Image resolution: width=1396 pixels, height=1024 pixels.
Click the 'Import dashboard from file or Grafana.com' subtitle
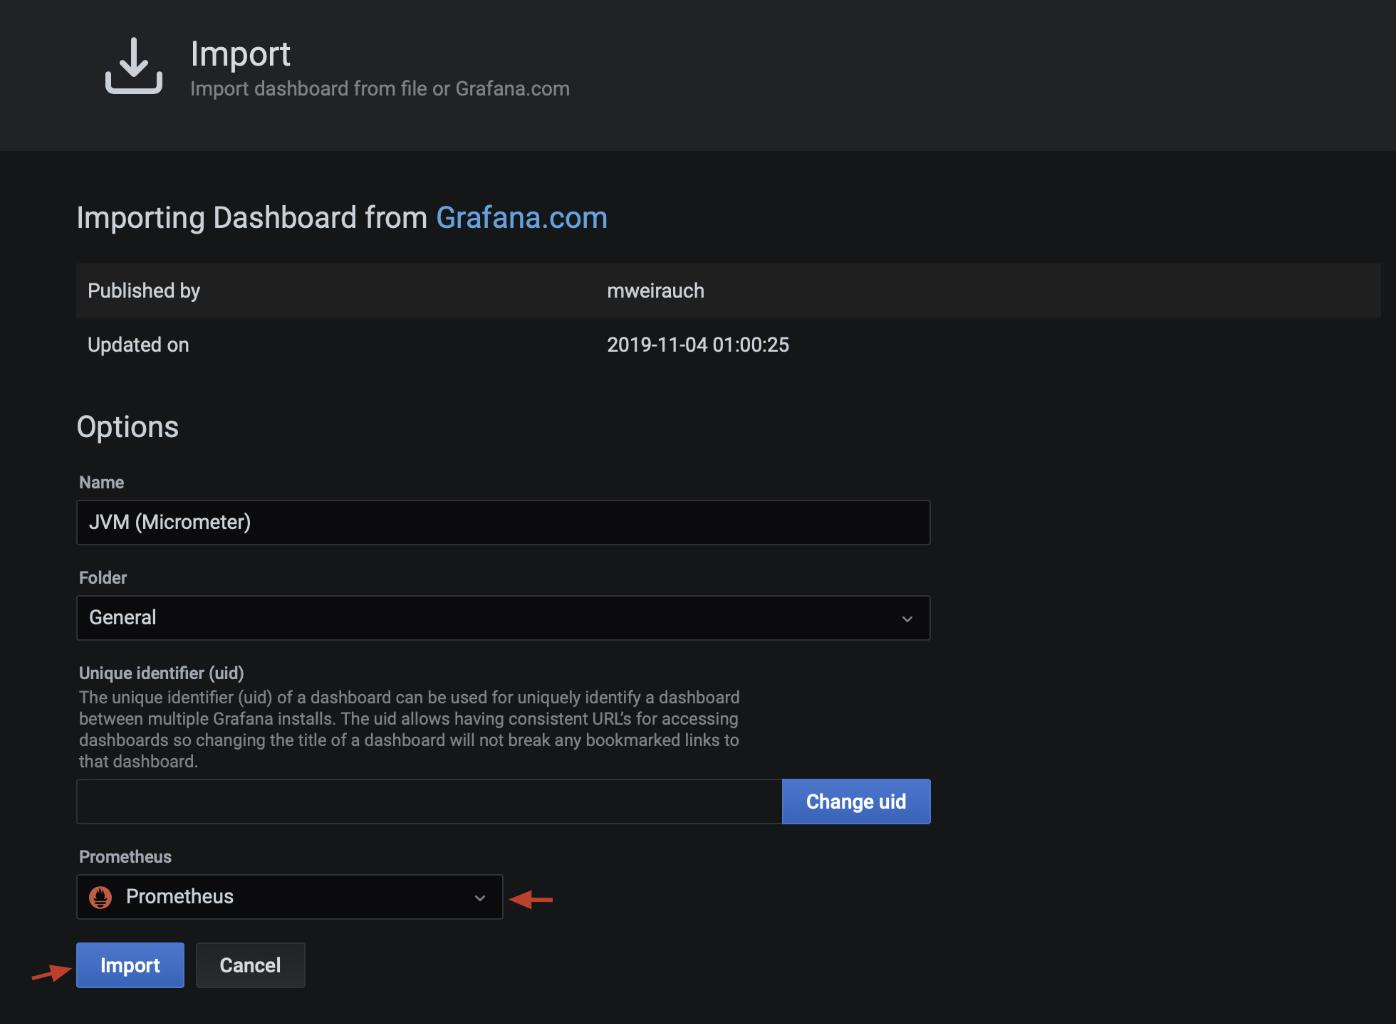coord(380,89)
